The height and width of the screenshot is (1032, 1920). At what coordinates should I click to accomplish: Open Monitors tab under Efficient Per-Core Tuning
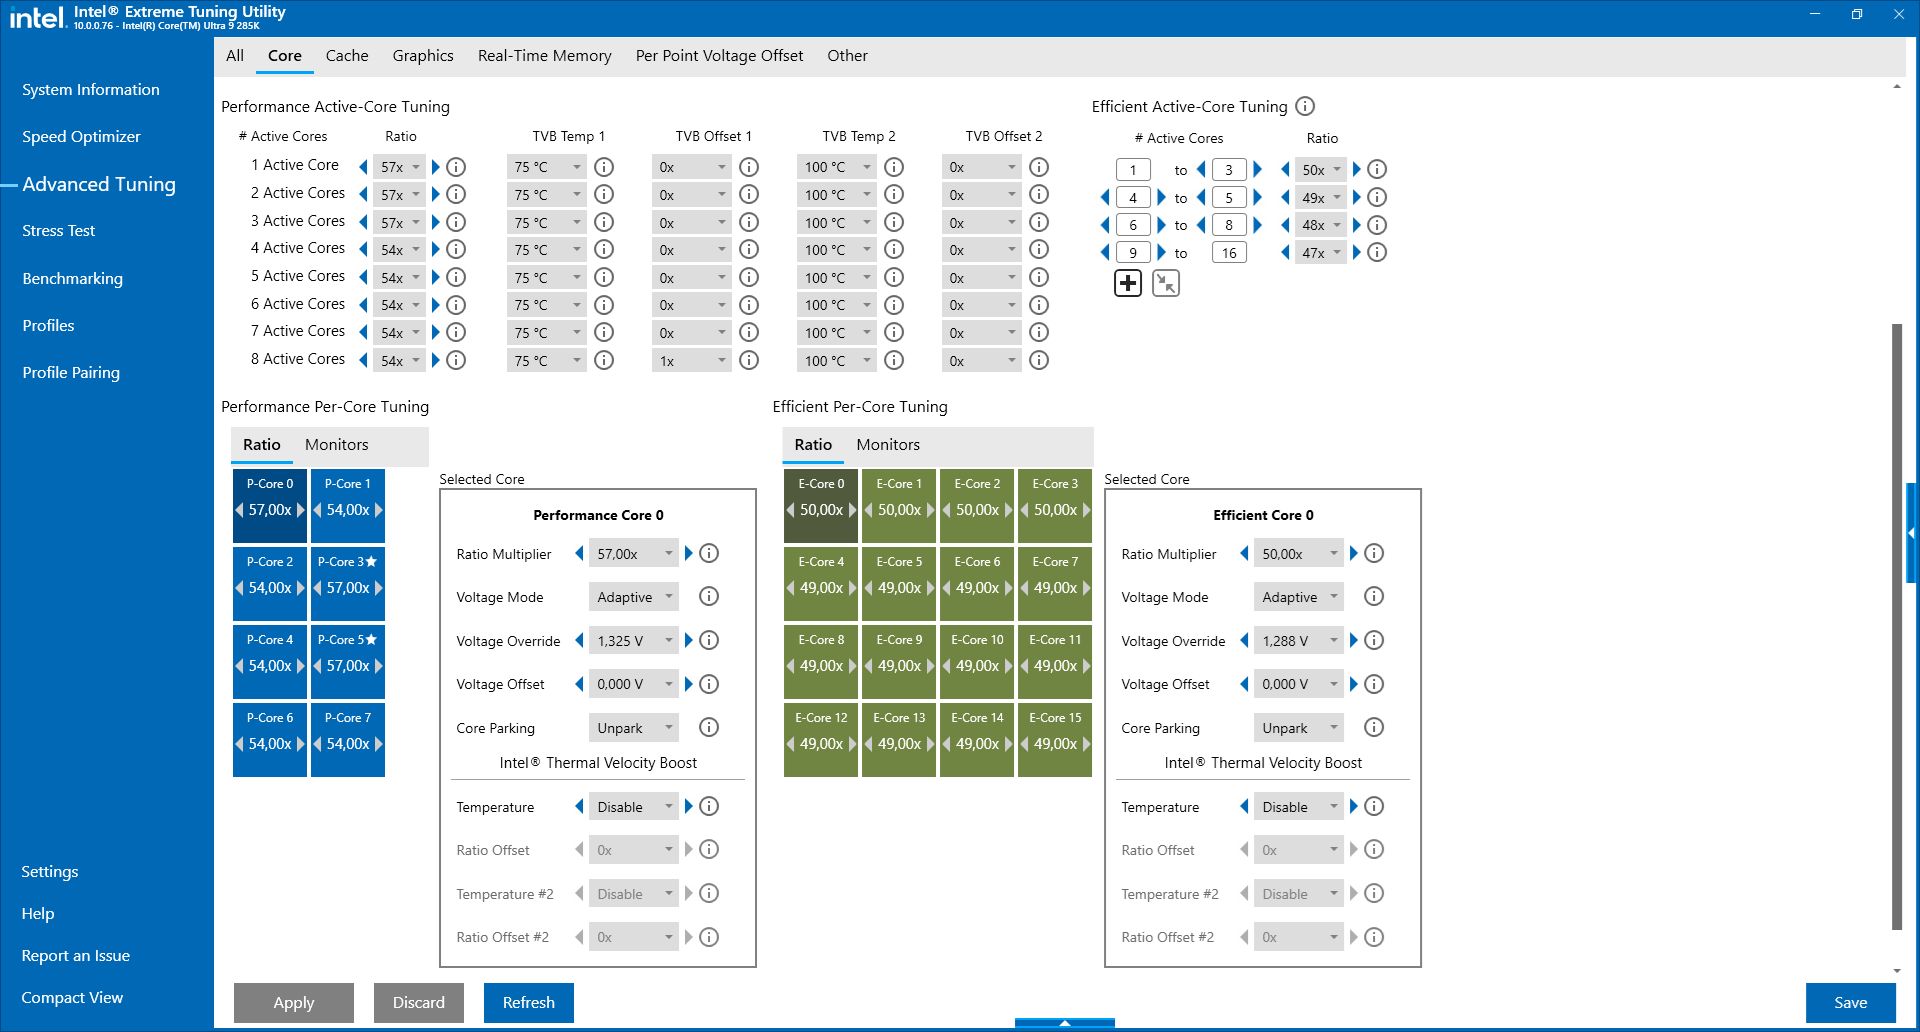coord(888,445)
